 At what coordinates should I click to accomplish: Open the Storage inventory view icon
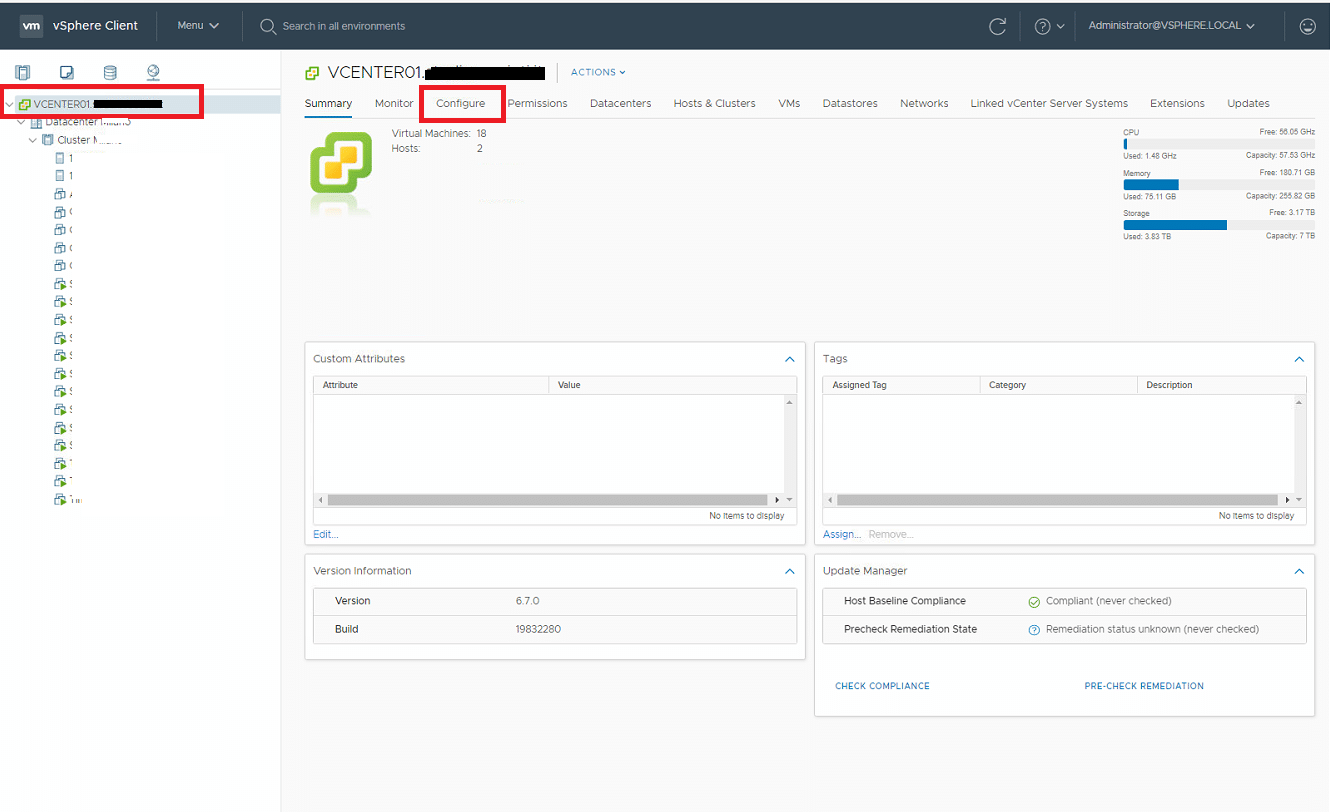pyautogui.click(x=110, y=72)
